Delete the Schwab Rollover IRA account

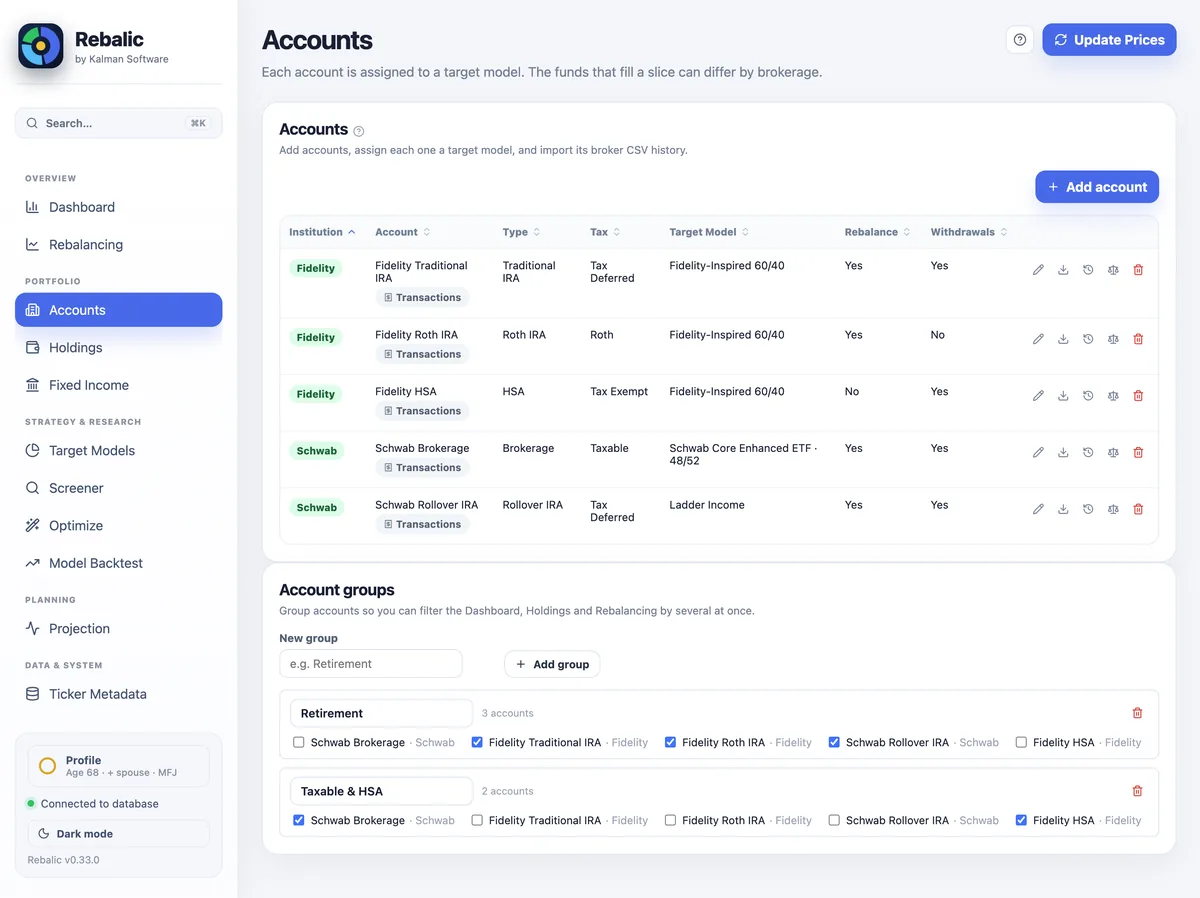pos(1138,509)
